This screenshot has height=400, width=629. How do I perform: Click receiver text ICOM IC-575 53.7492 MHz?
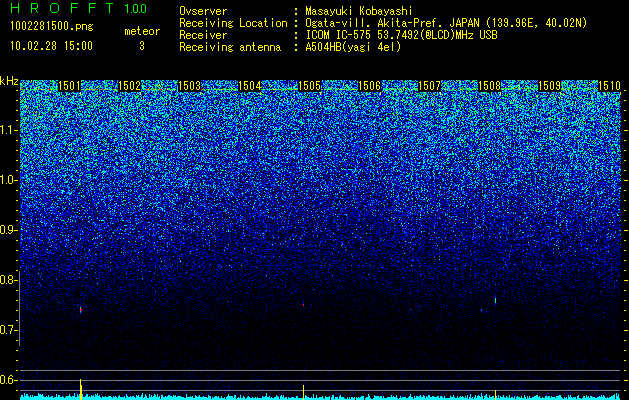point(401,35)
